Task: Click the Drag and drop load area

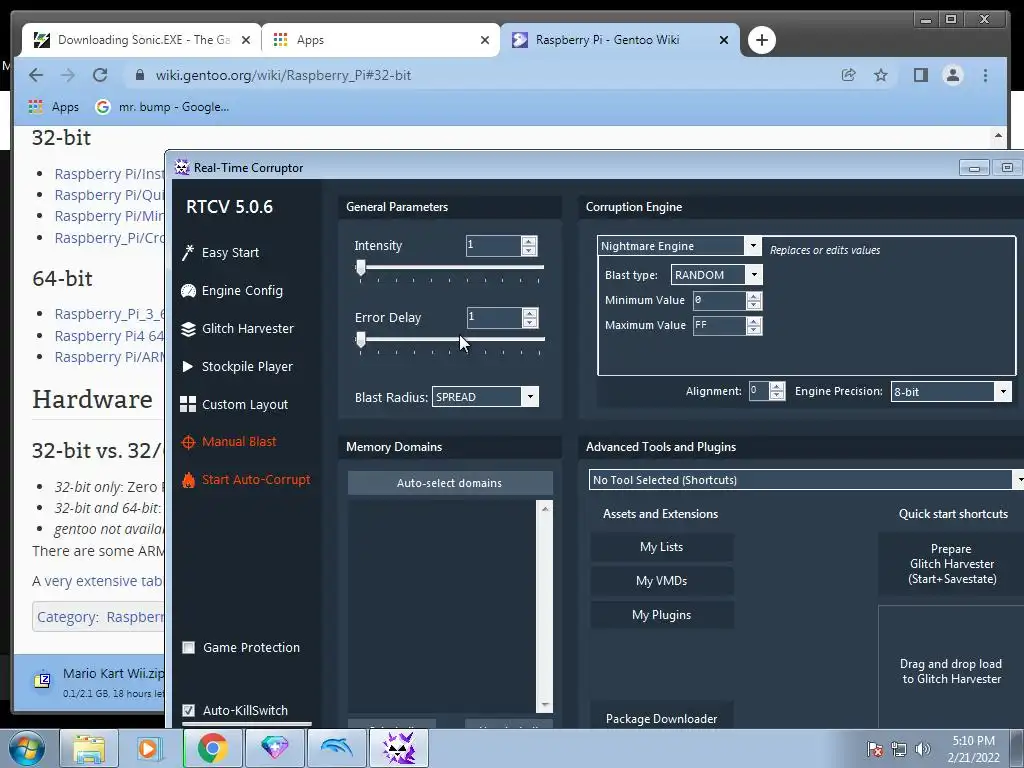Action: [x=951, y=666]
